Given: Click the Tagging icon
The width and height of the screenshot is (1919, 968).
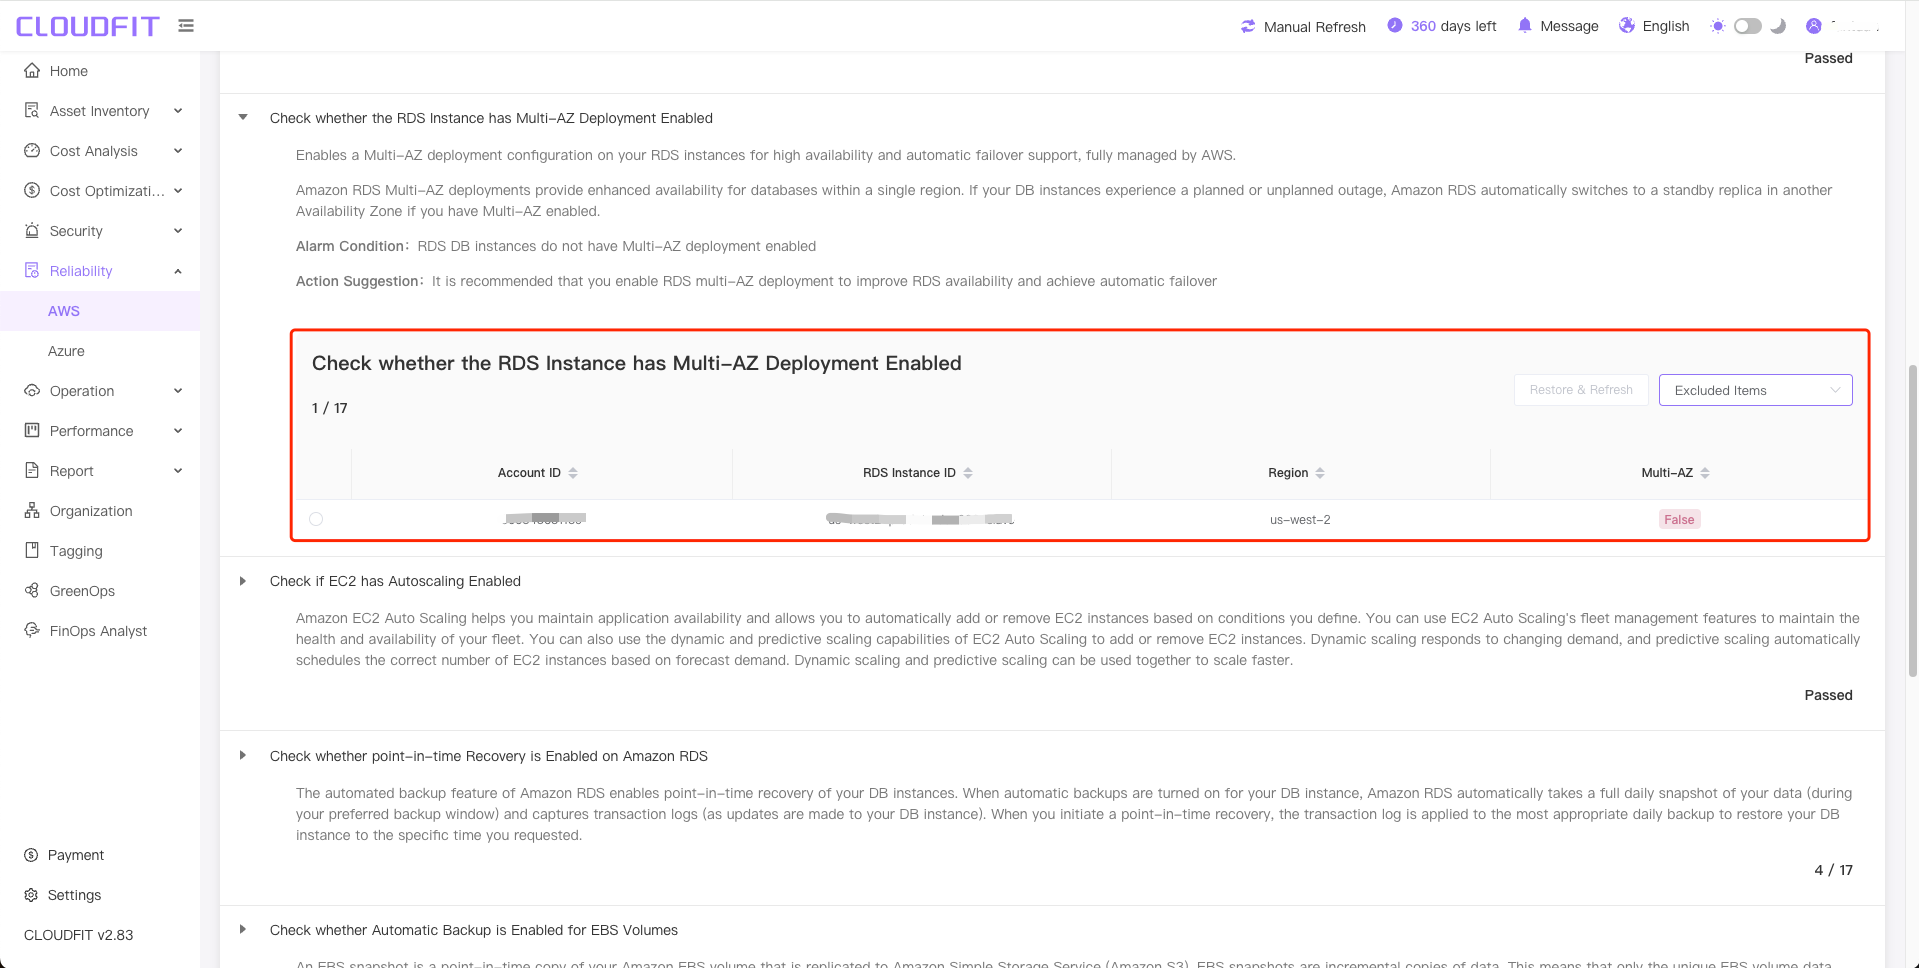Looking at the screenshot, I should pyautogui.click(x=32, y=551).
